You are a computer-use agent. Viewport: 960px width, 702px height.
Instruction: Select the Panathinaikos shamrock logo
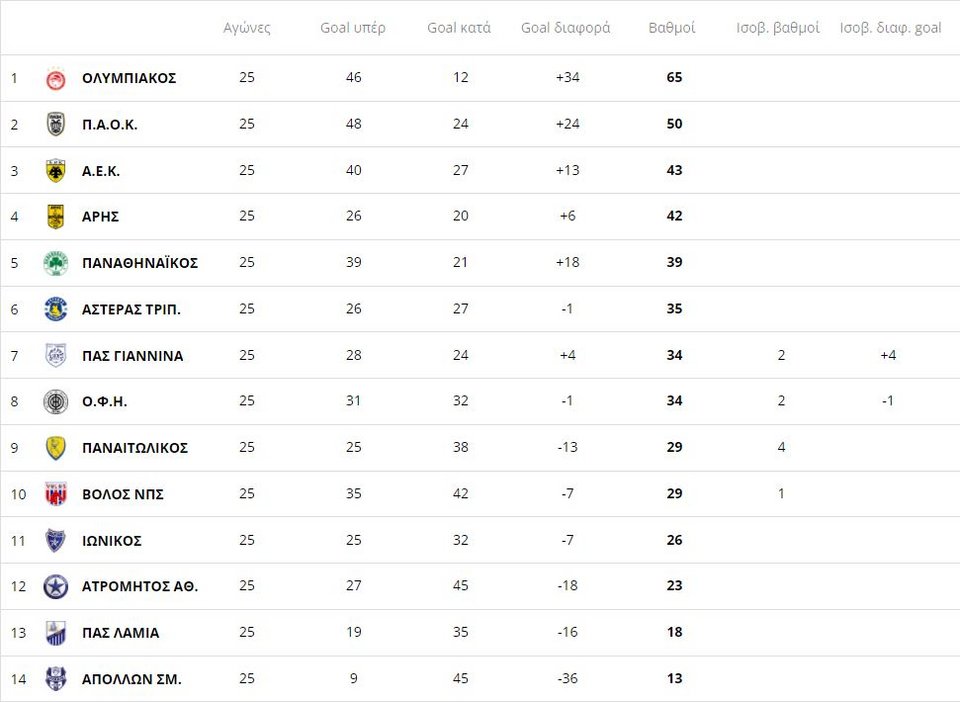56,263
